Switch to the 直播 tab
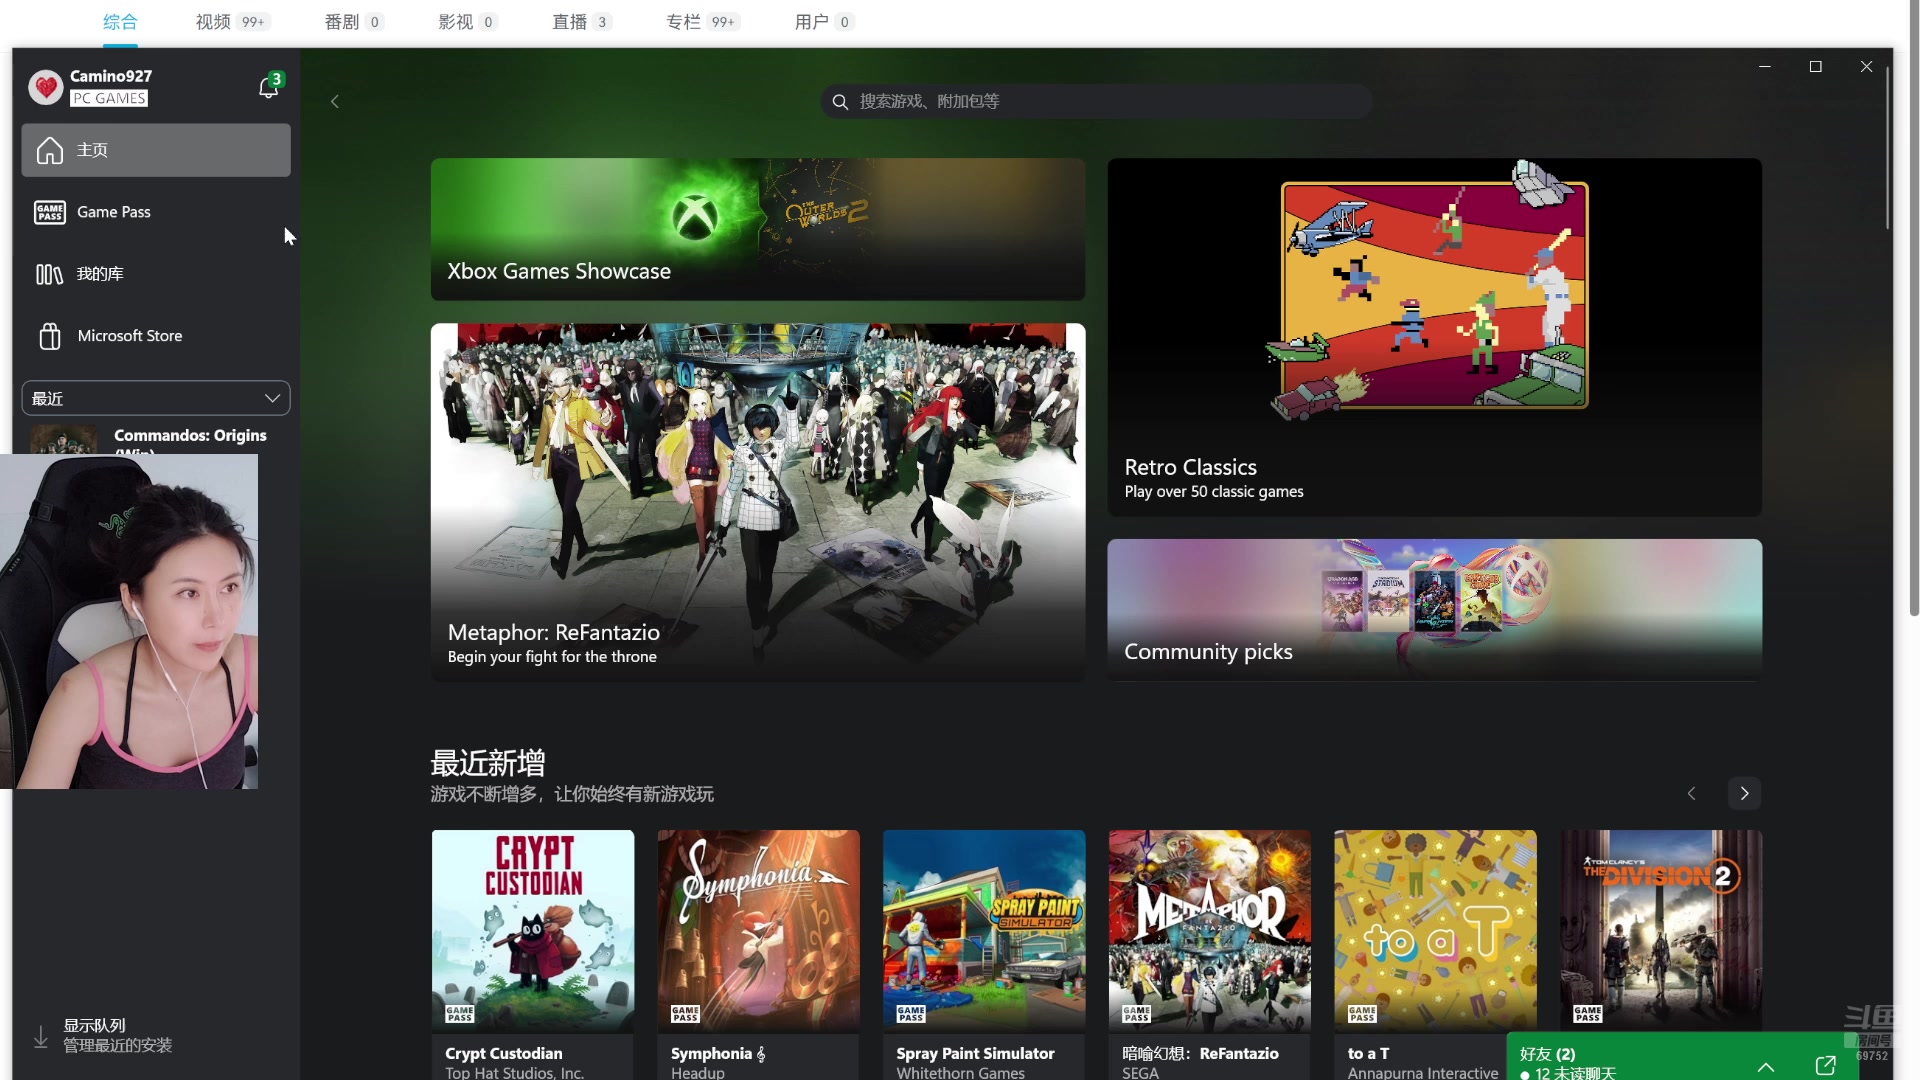Image resolution: width=1920 pixels, height=1080 pixels. (x=582, y=22)
